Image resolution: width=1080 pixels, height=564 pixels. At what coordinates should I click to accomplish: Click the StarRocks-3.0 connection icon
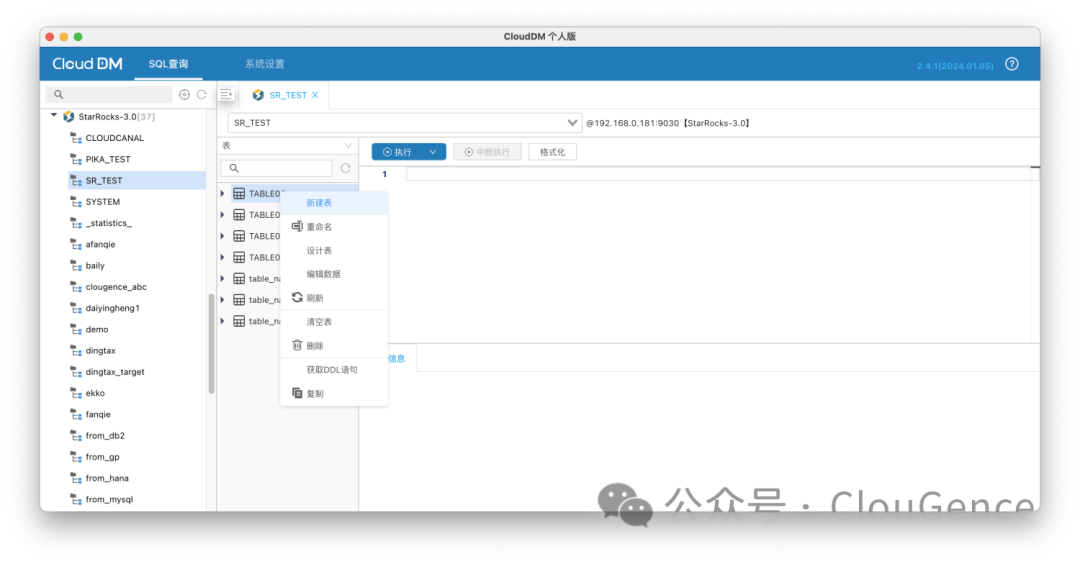(69, 116)
